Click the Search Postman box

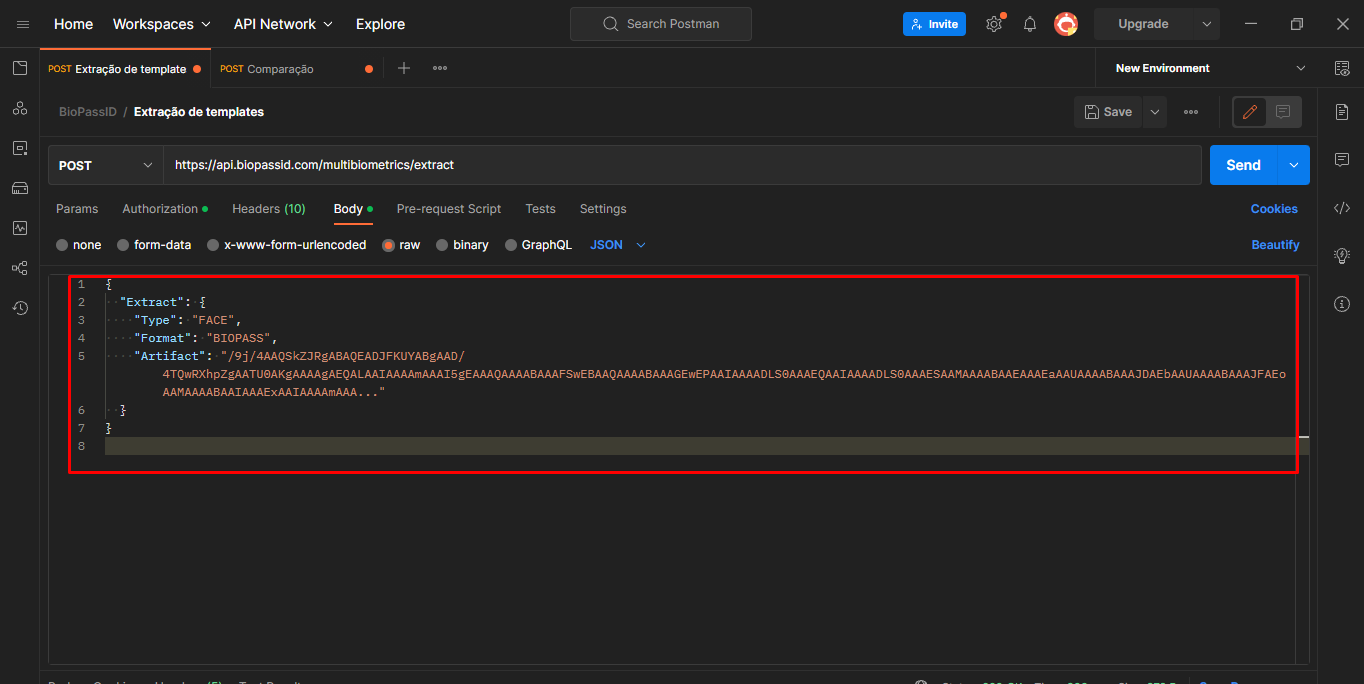point(659,24)
